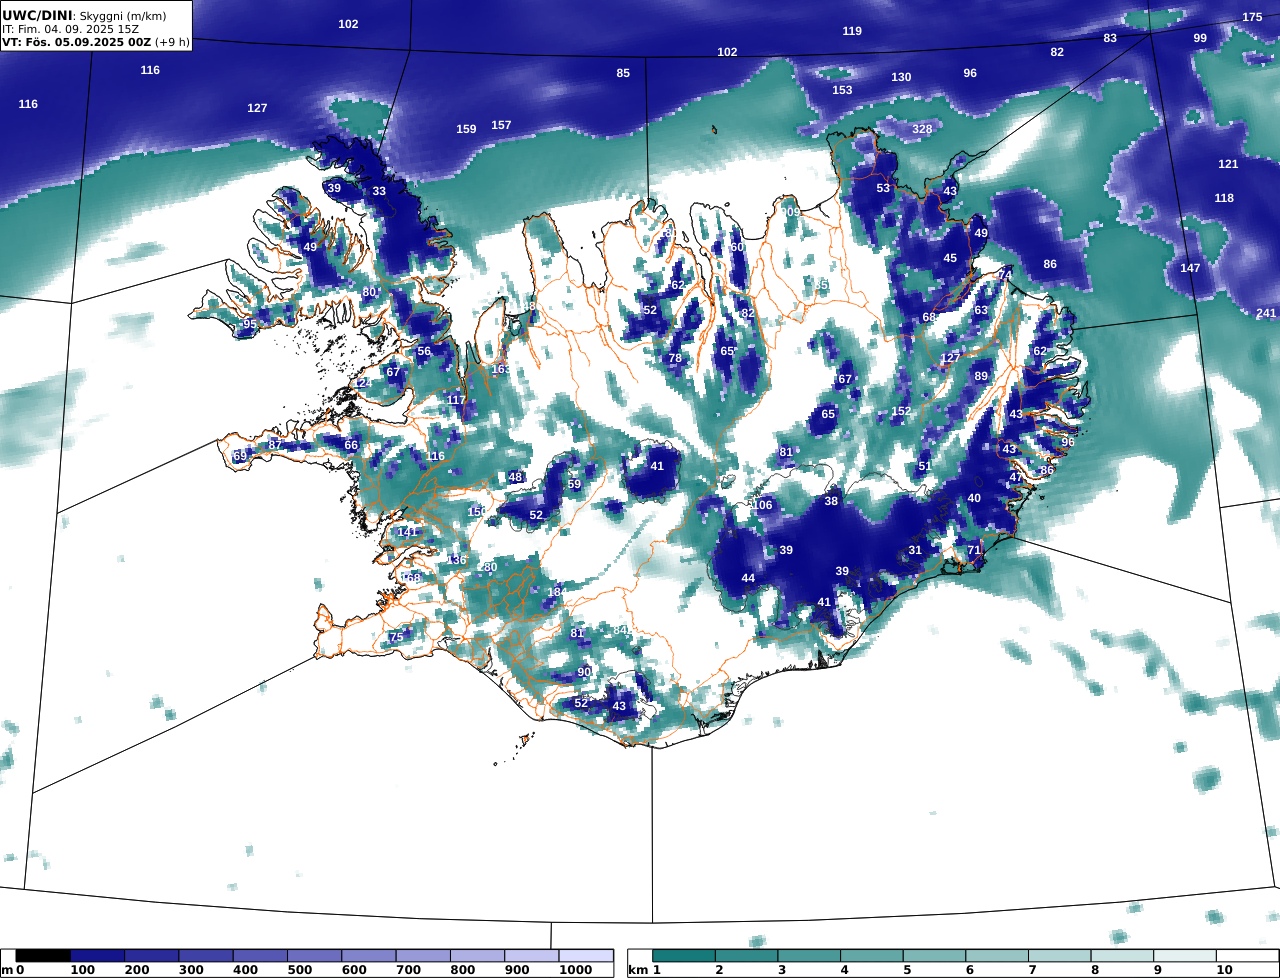Click the visibility value 121 on the map
The image size is (1280, 978).
point(1228,163)
